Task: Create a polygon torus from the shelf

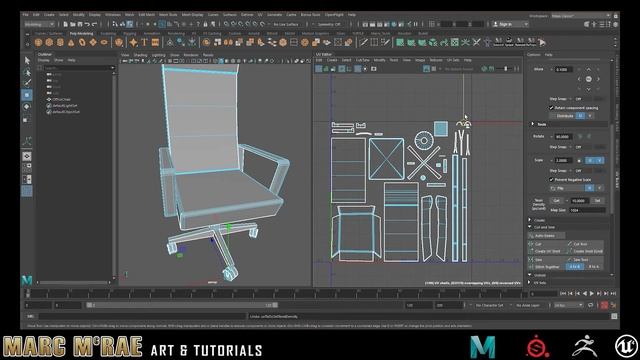Action: [x=82, y=42]
